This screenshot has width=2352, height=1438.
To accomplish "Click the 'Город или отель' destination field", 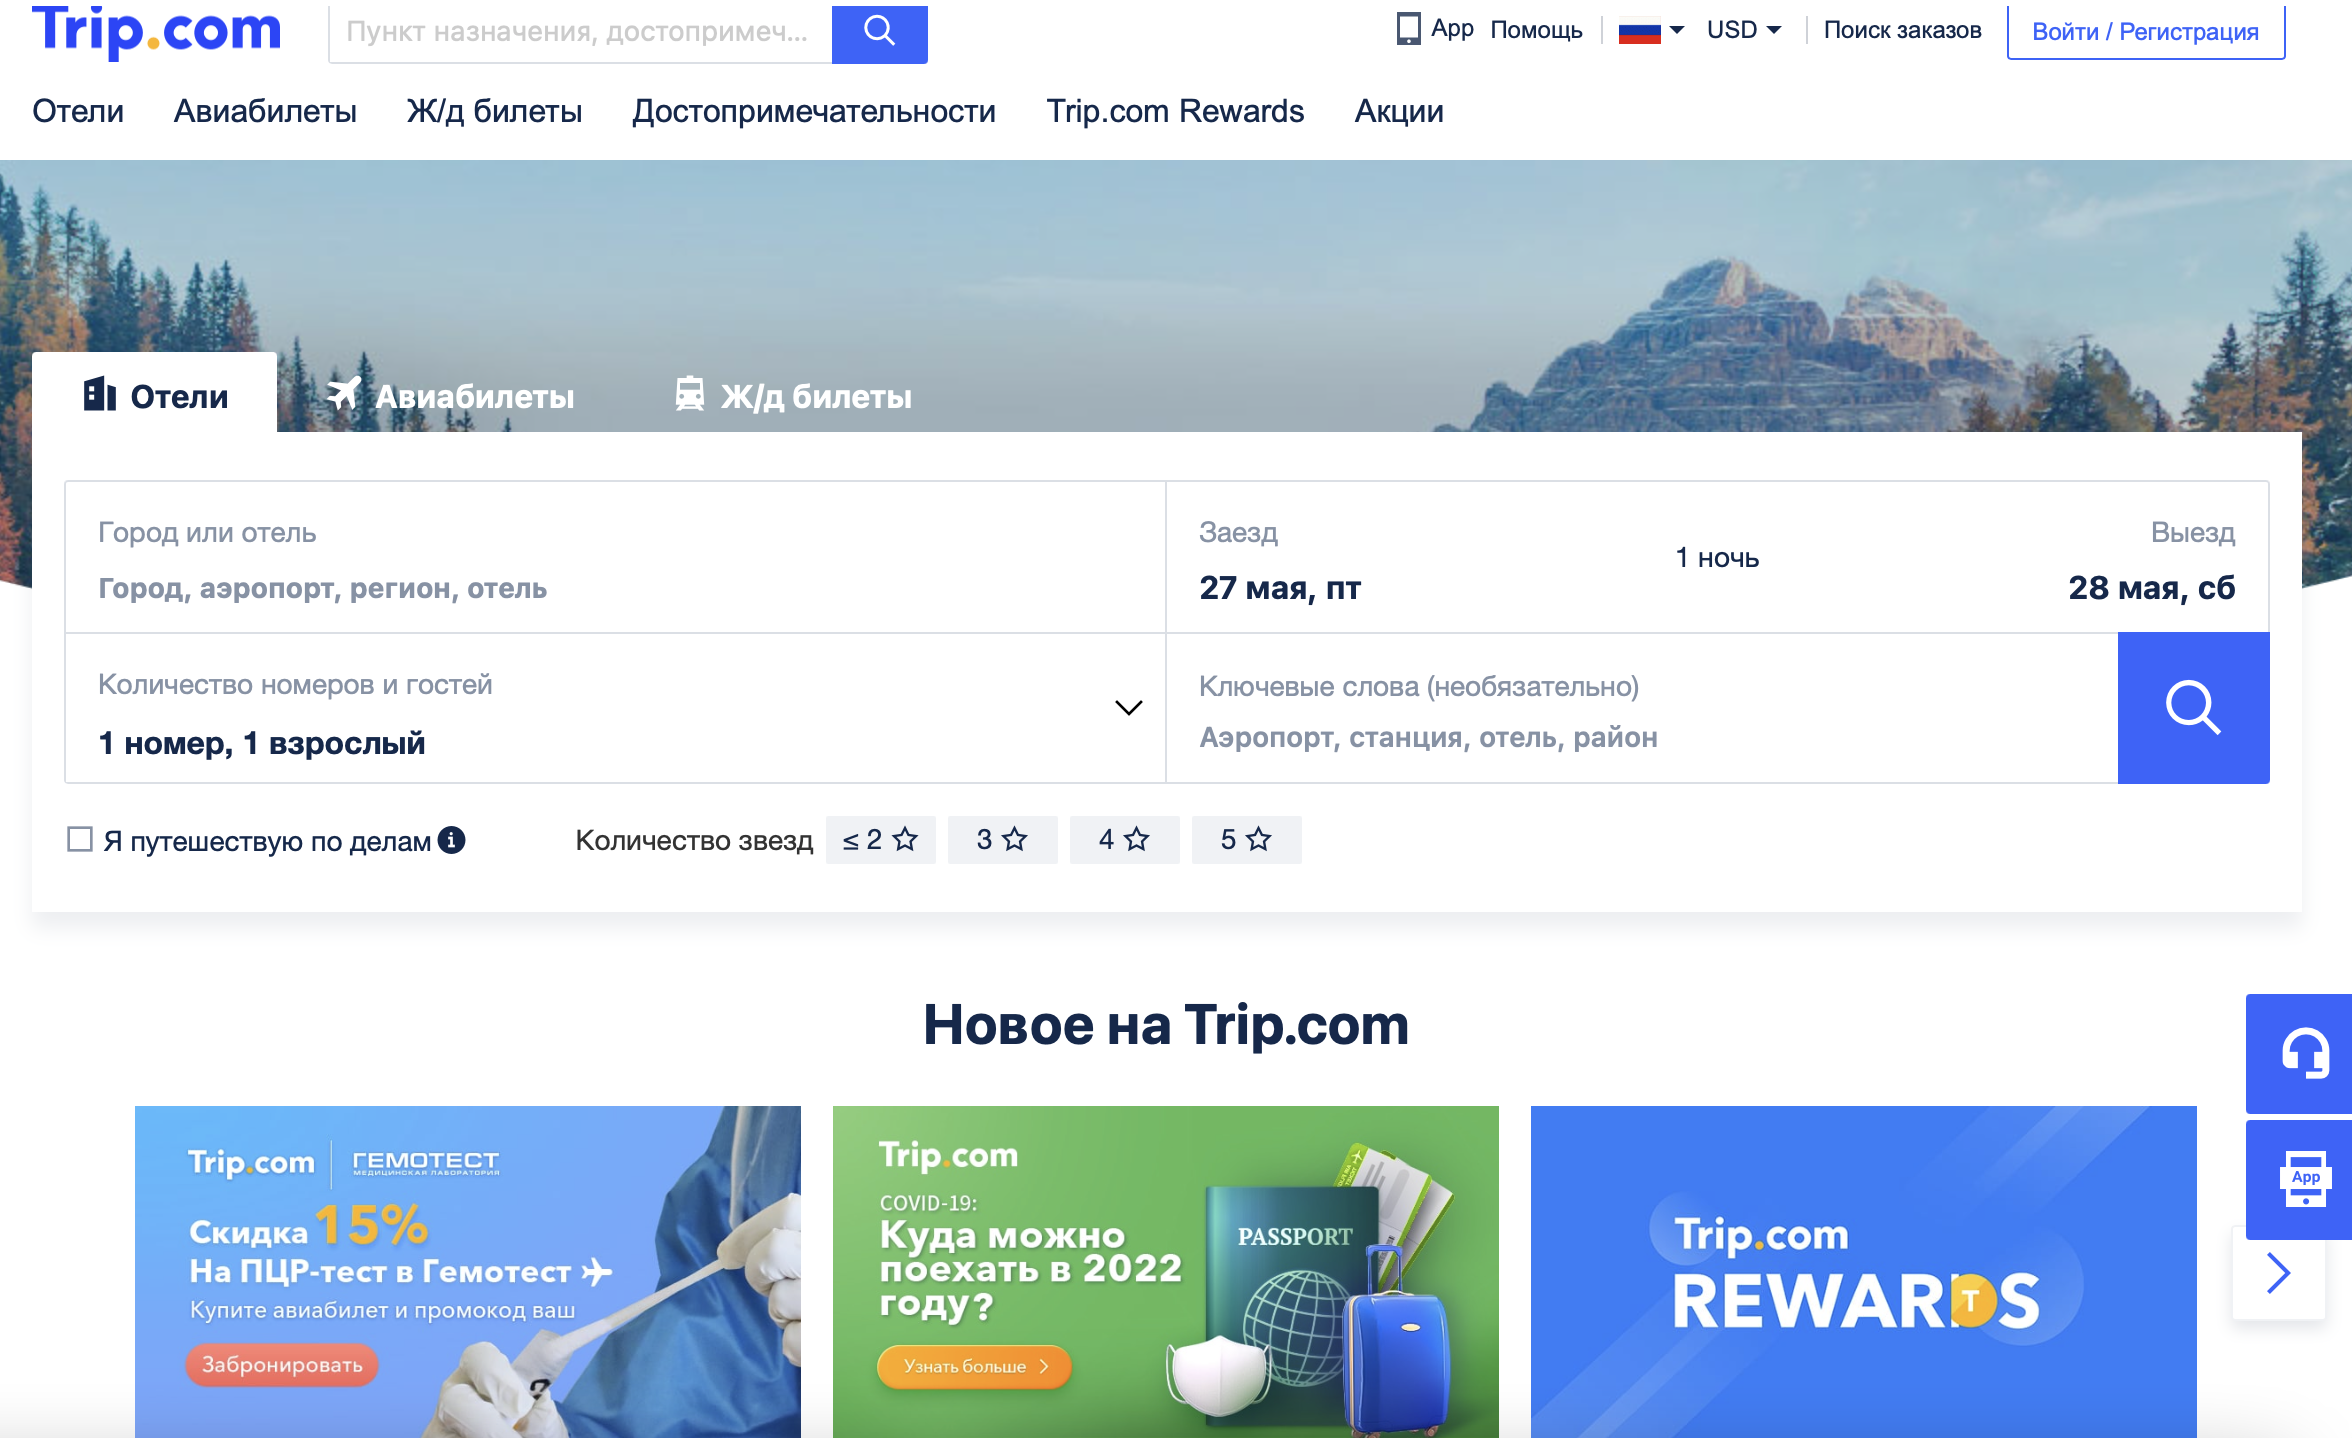I will tap(615, 558).
